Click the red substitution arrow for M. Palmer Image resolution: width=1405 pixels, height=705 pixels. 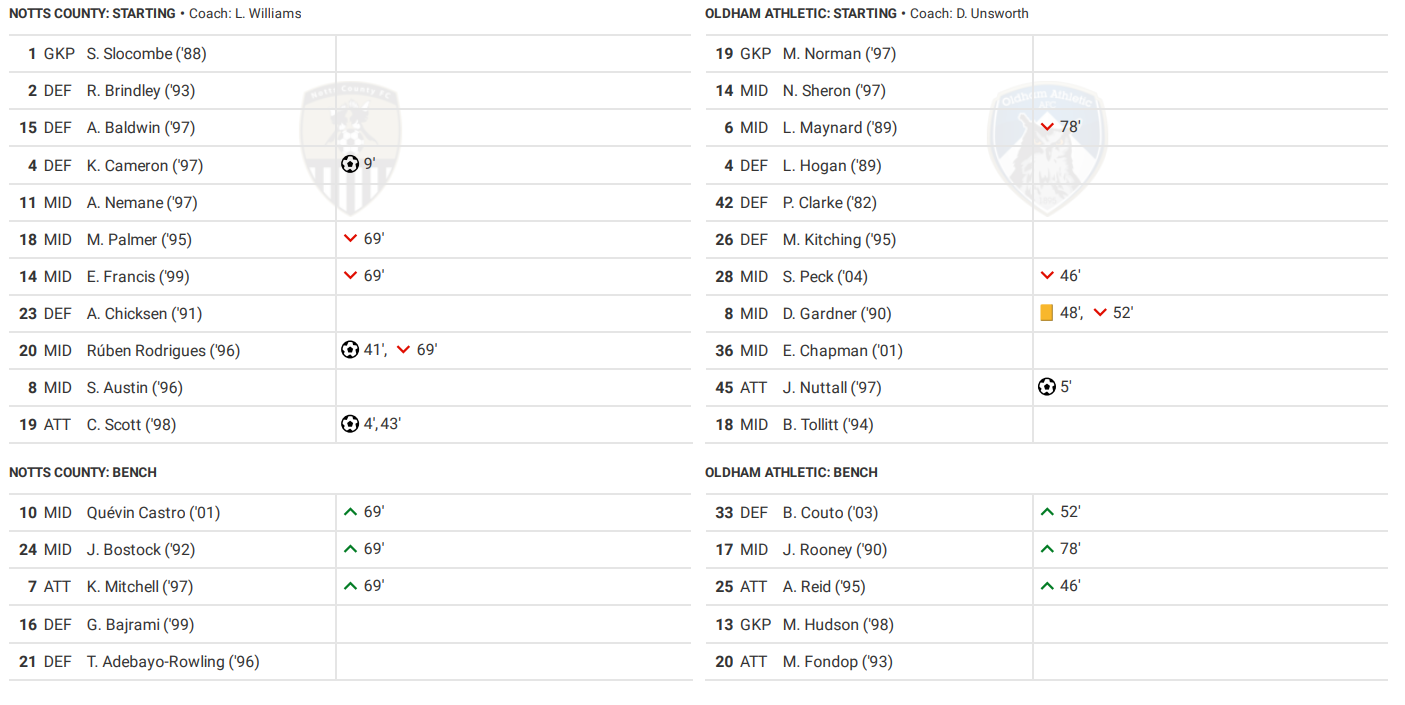point(350,239)
